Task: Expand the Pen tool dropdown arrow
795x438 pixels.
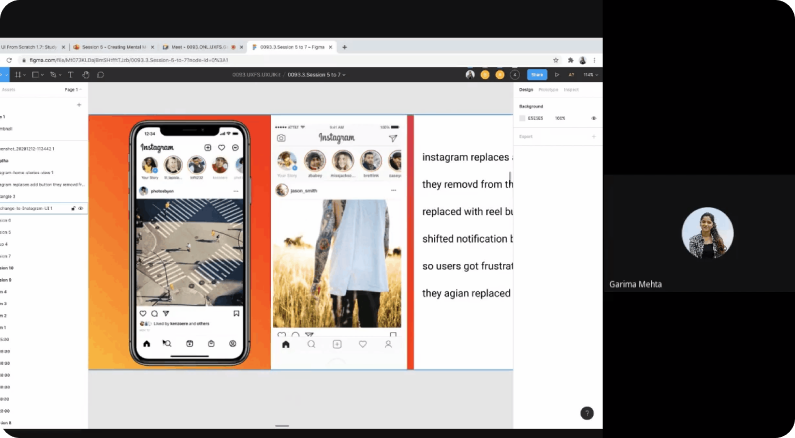Action: 60,75
